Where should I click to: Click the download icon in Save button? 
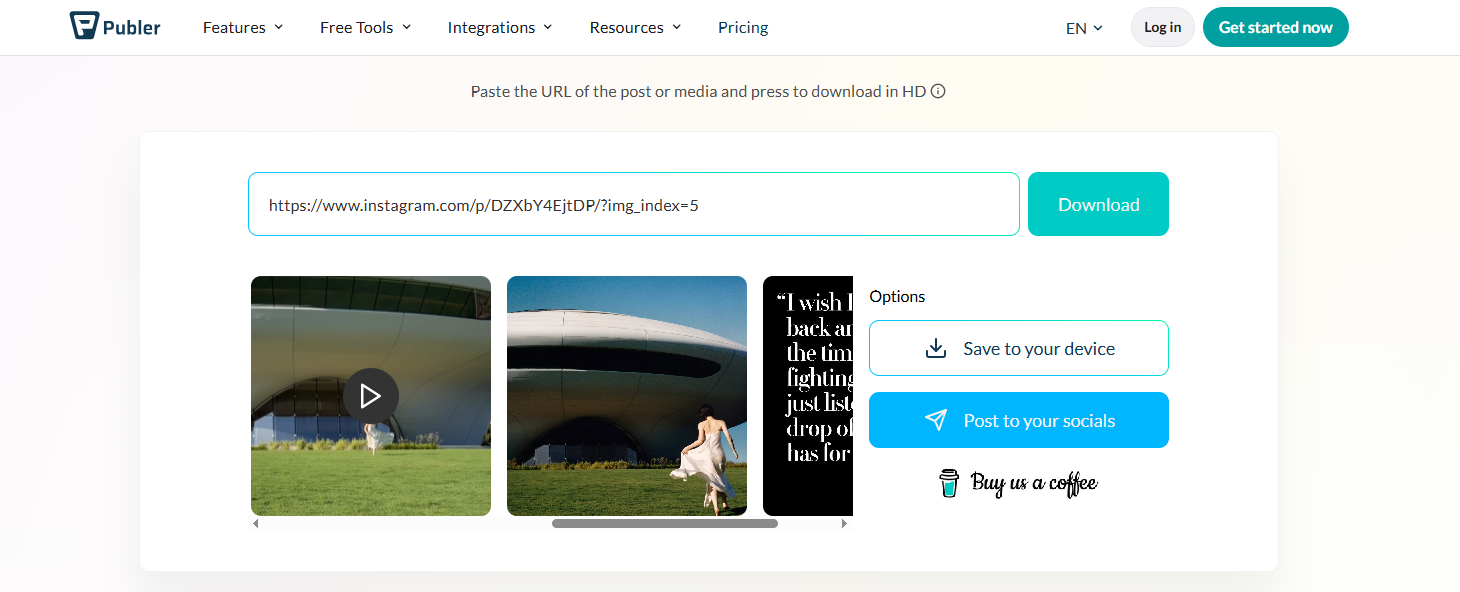pyautogui.click(x=936, y=348)
